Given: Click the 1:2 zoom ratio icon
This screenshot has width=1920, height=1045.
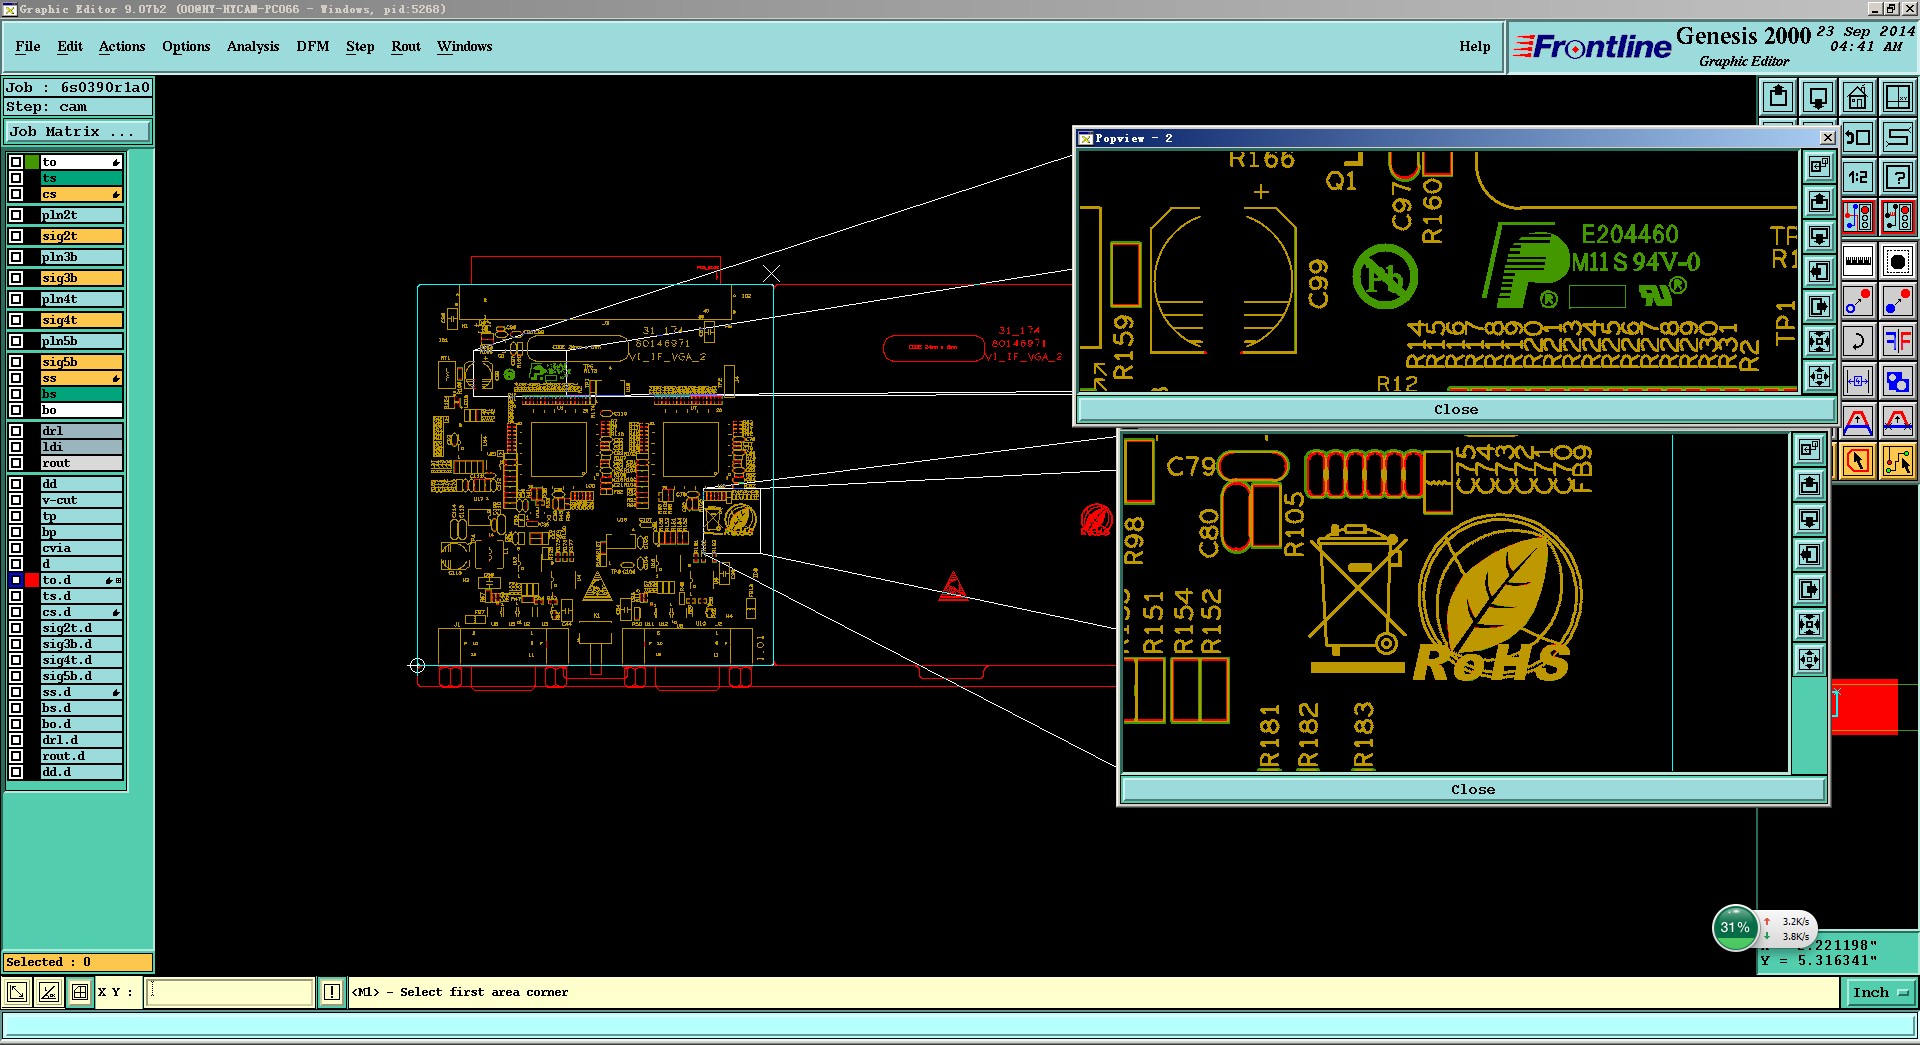Looking at the screenshot, I should (1857, 177).
